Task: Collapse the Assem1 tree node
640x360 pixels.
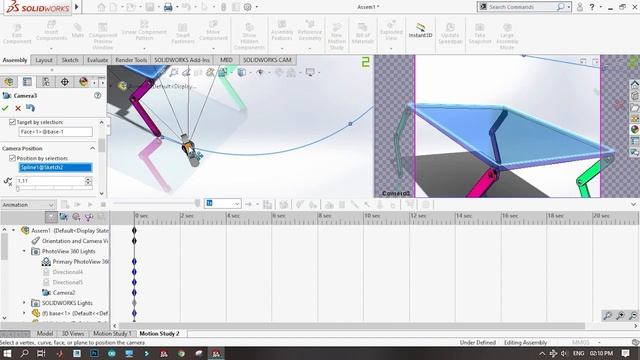Action: [x=13, y=231]
